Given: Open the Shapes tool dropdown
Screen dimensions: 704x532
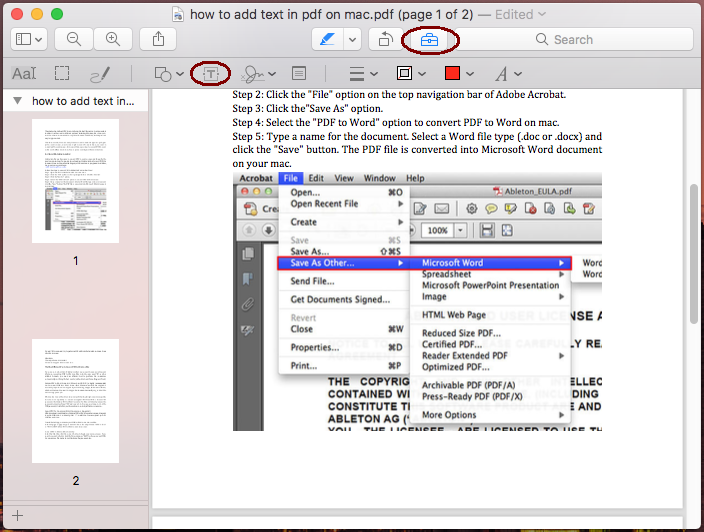Looking at the screenshot, I should coord(168,74).
